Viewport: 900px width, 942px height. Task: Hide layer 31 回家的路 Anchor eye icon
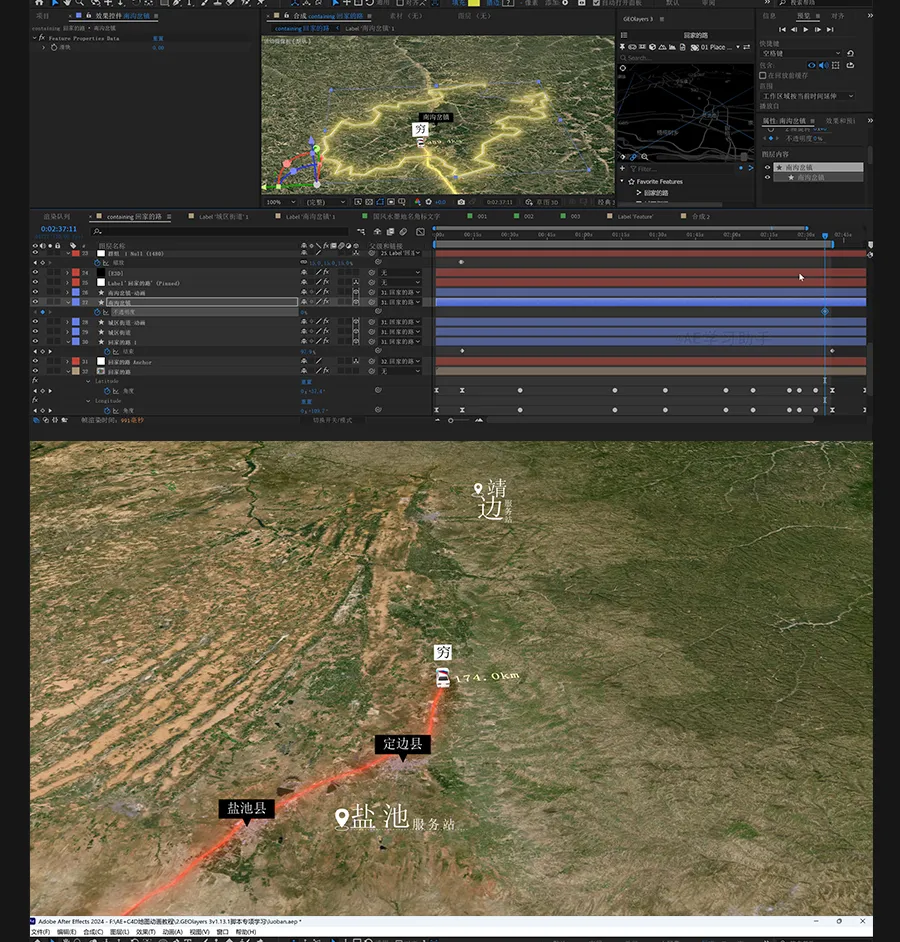[x=35, y=362]
